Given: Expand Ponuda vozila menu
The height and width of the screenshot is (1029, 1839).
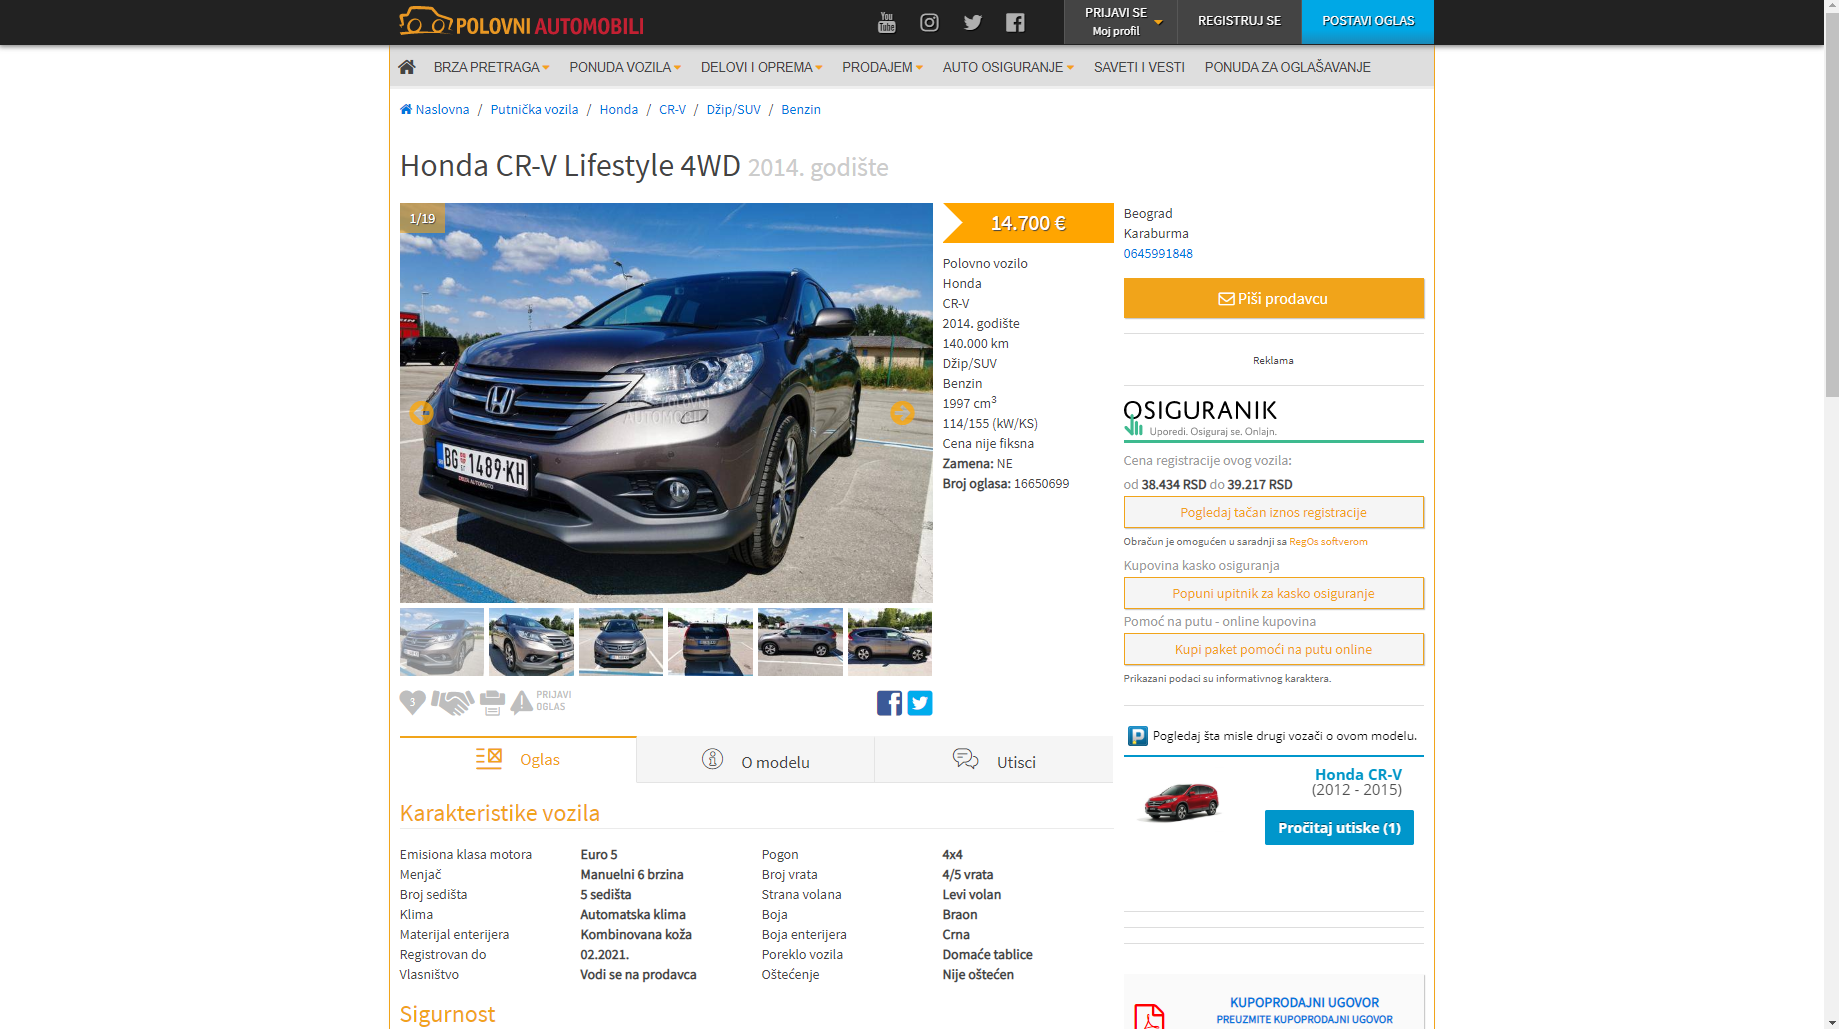Looking at the screenshot, I should click(x=625, y=67).
